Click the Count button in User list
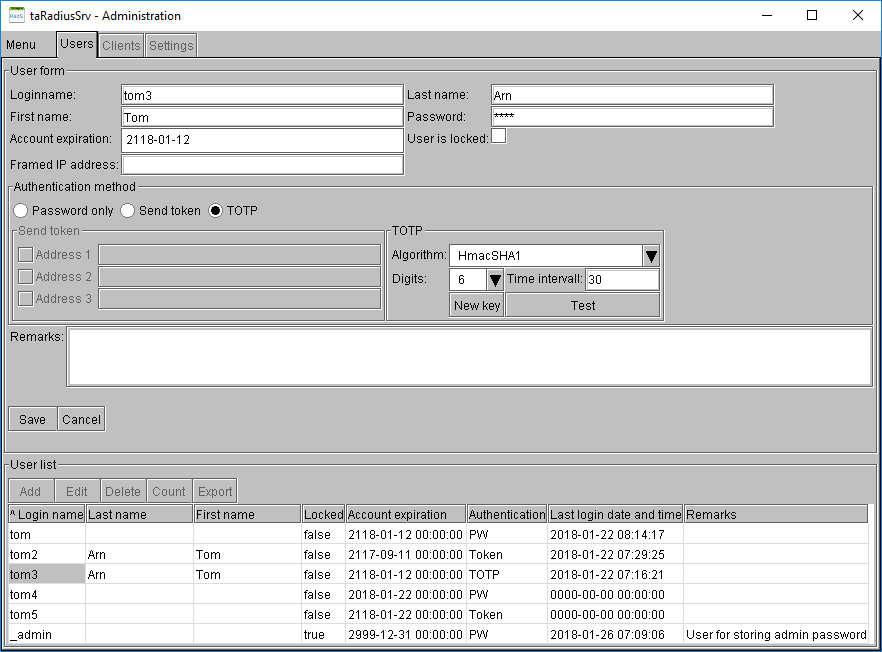 [169, 491]
